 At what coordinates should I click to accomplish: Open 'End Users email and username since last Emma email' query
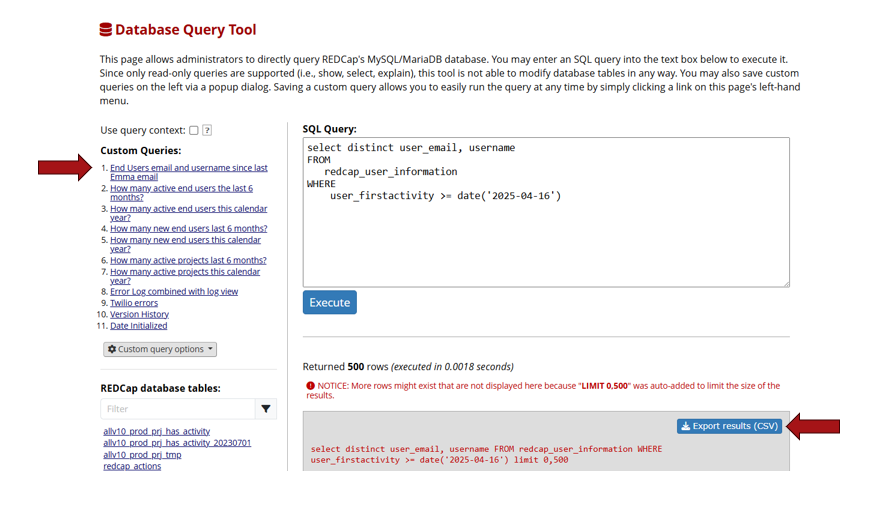click(188, 172)
